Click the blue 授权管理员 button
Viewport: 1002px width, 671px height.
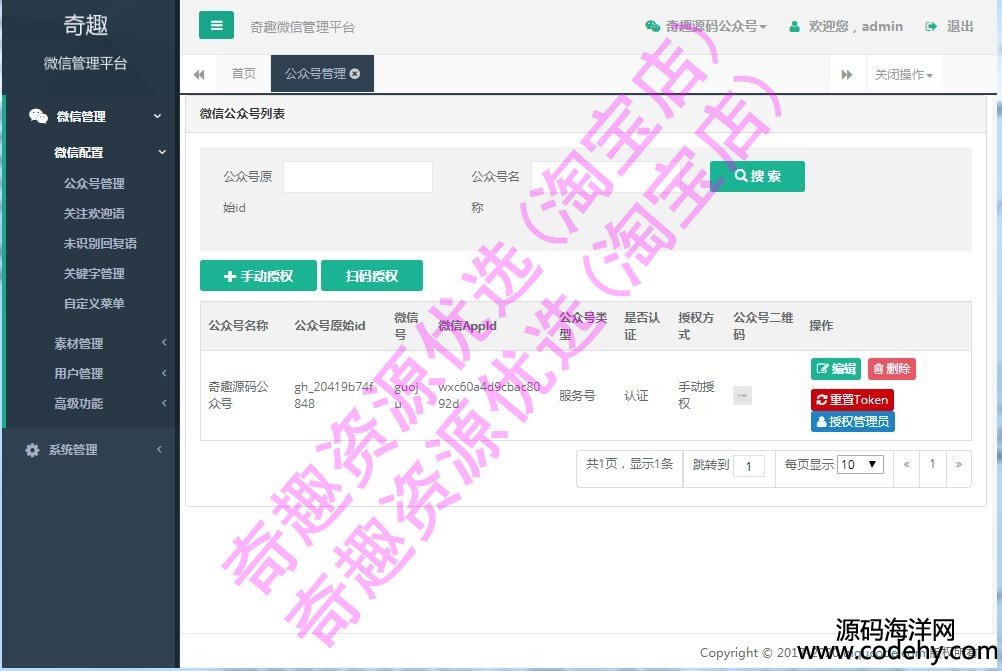click(852, 422)
